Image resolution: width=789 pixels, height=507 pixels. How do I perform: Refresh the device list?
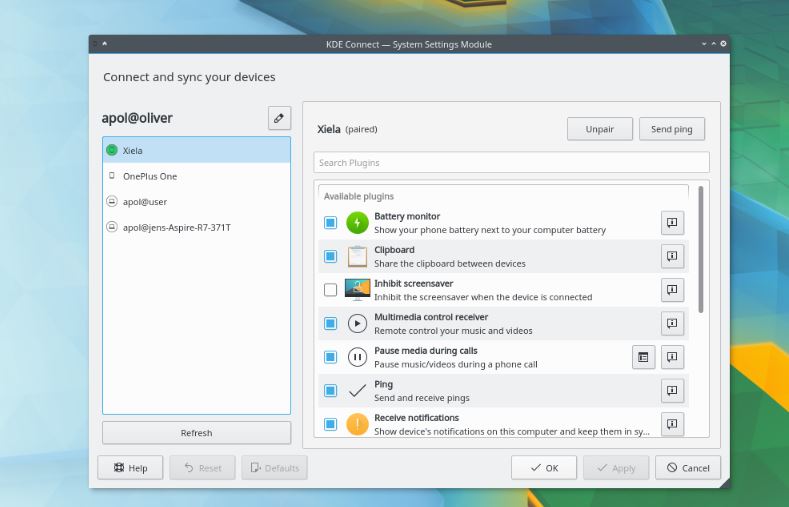click(x=196, y=433)
